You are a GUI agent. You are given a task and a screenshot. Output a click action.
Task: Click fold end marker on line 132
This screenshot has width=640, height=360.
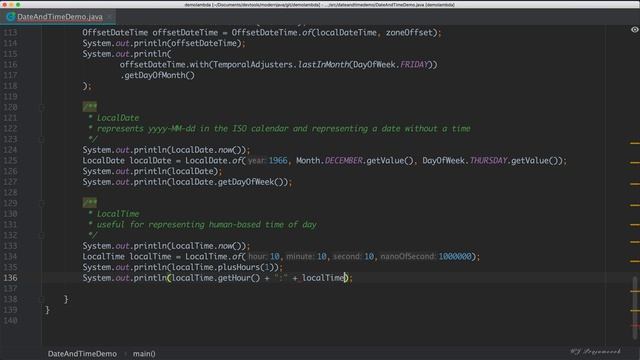(x=42, y=235)
